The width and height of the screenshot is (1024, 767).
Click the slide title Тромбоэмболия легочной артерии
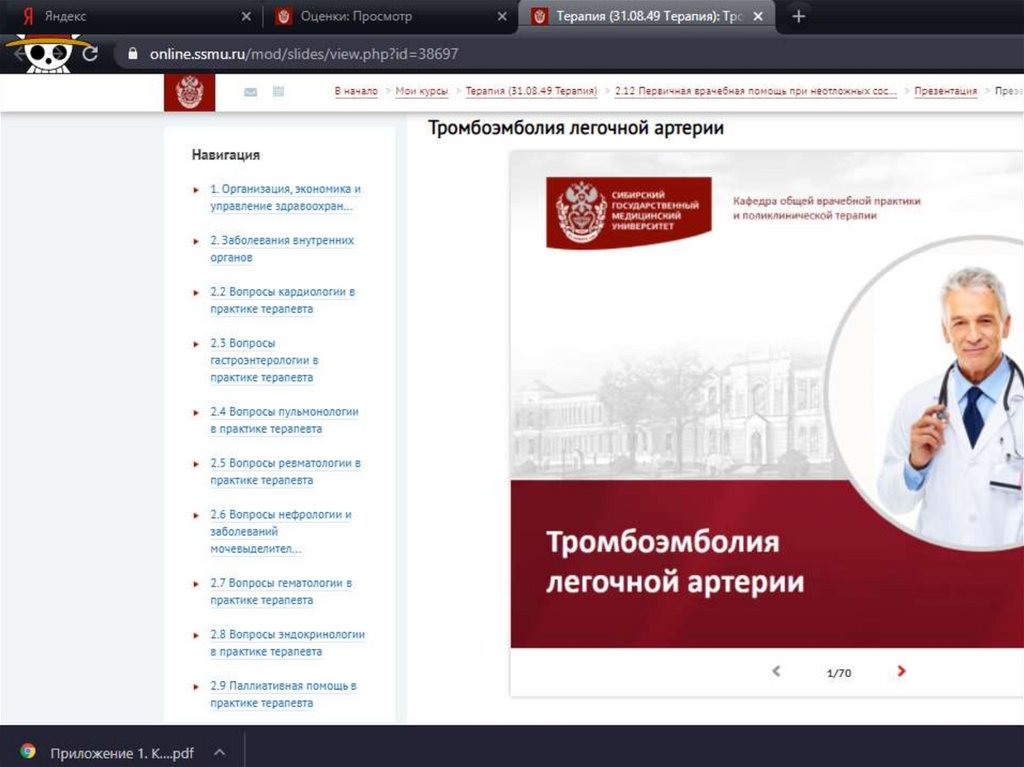click(x=675, y=561)
